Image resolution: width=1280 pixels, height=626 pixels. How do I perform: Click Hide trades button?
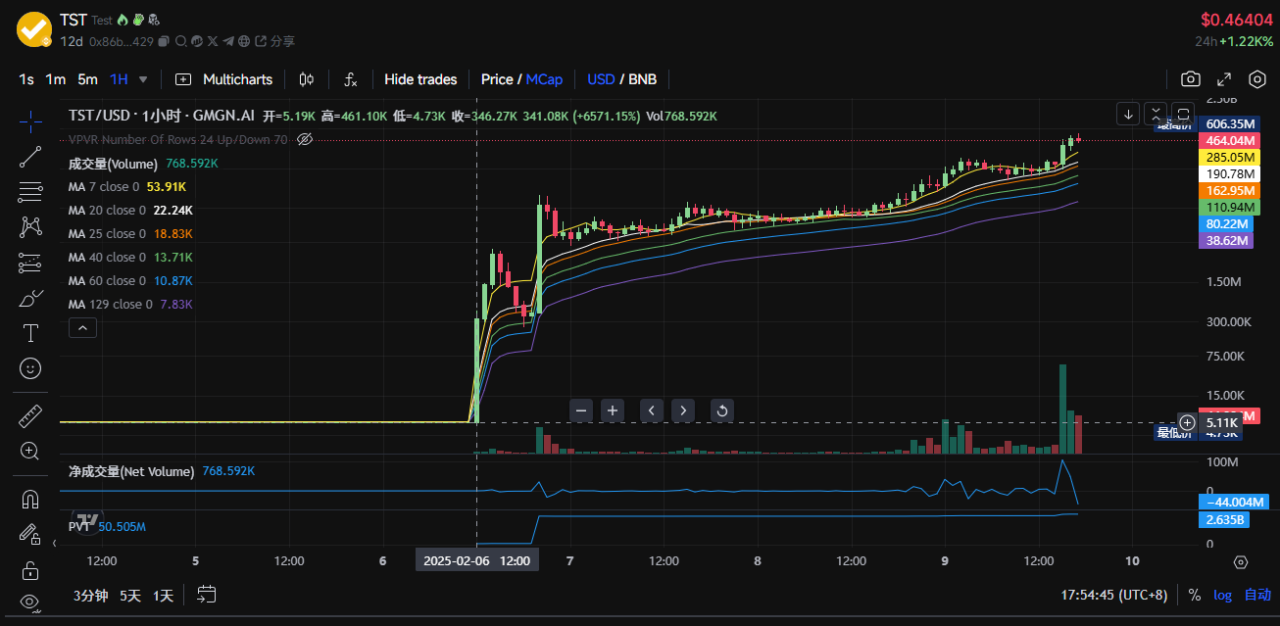point(420,79)
